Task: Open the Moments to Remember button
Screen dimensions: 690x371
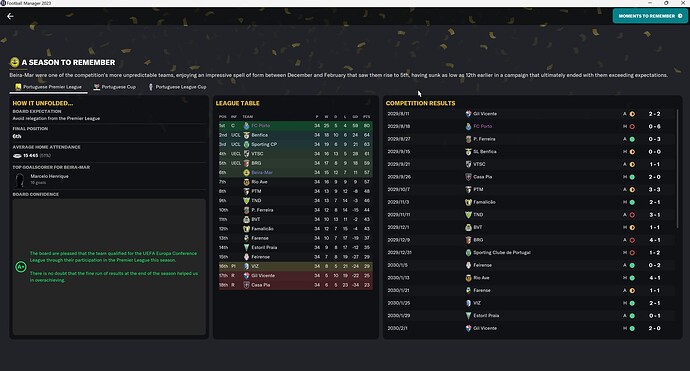Action: tap(650, 16)
